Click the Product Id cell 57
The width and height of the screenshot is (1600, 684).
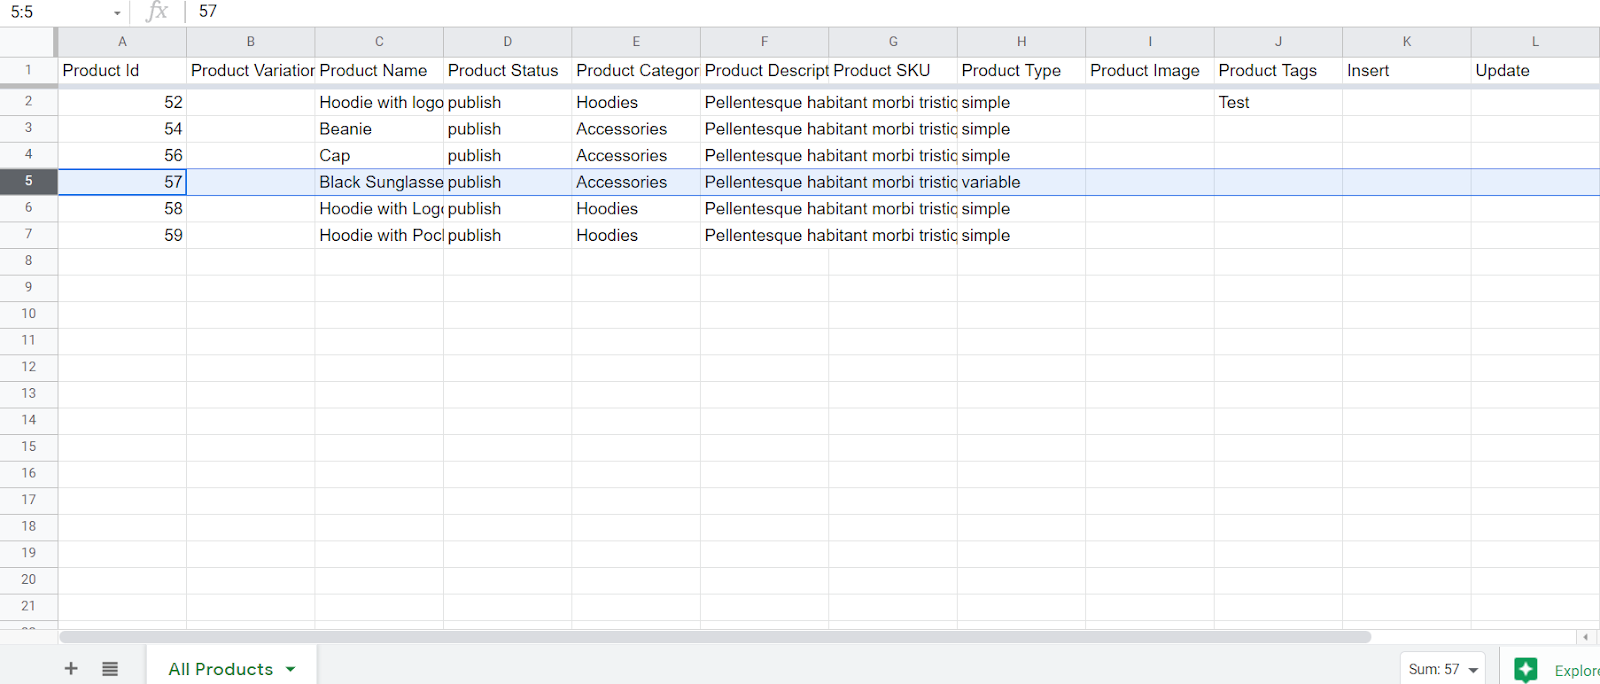click(122, 182)
